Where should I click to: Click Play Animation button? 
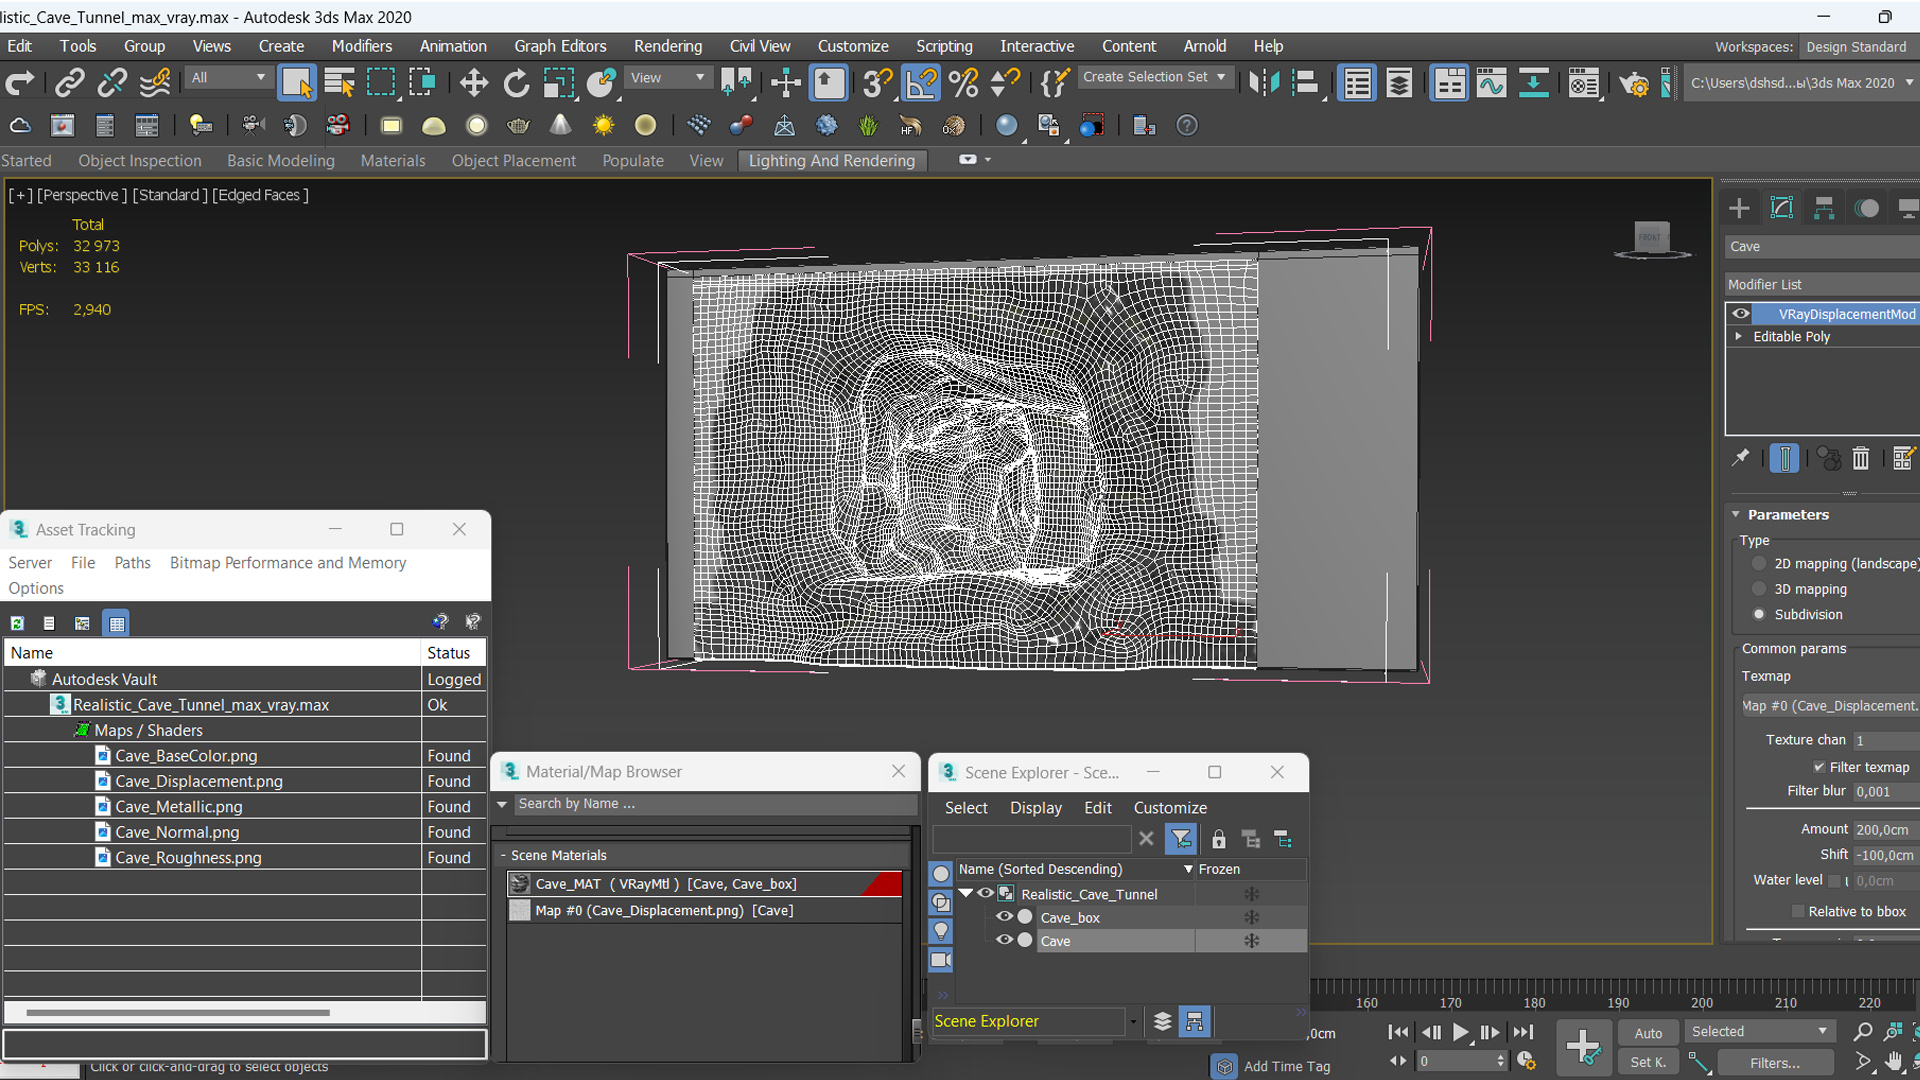pos(1461,1033)
